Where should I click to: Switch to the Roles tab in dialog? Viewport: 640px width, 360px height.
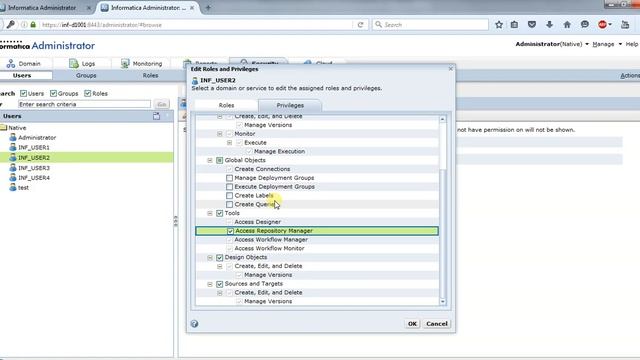tap(226, 105)
